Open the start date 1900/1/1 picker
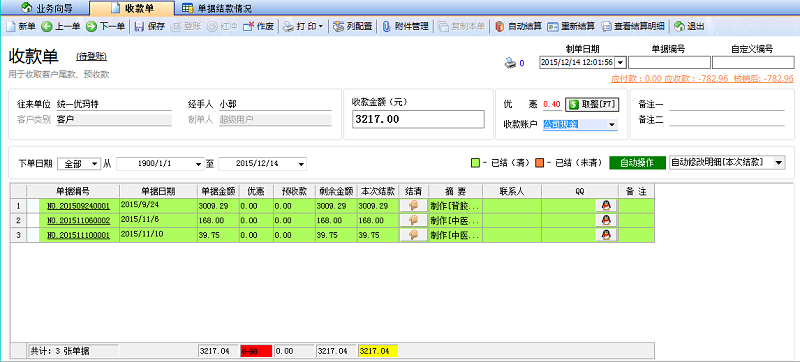The width and height of the screenshot is (800, 362). (x=198, y=164)
